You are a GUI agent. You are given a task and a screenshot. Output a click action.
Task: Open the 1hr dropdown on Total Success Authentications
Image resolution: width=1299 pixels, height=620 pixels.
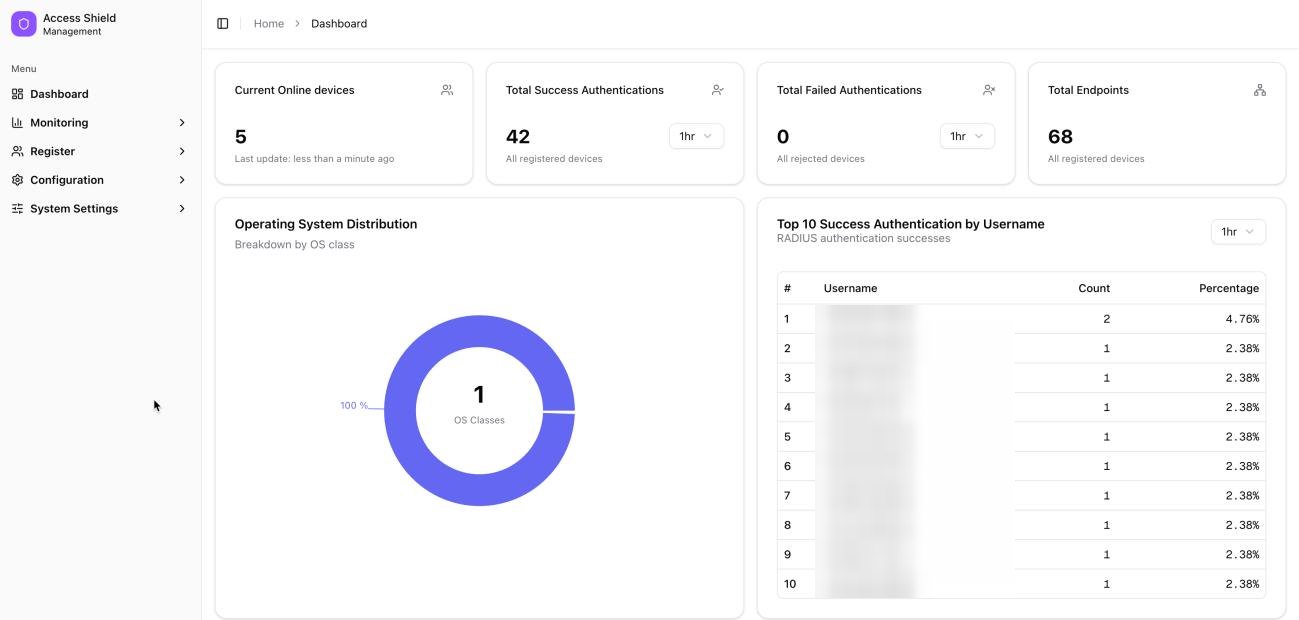click(x=696, y=136)
